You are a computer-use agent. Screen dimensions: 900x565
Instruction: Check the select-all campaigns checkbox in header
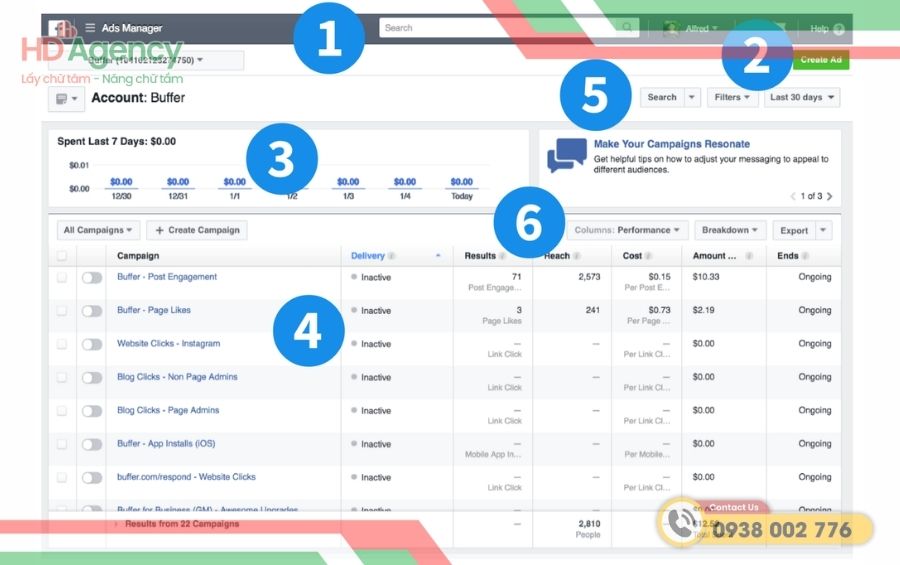coord(62,256)
